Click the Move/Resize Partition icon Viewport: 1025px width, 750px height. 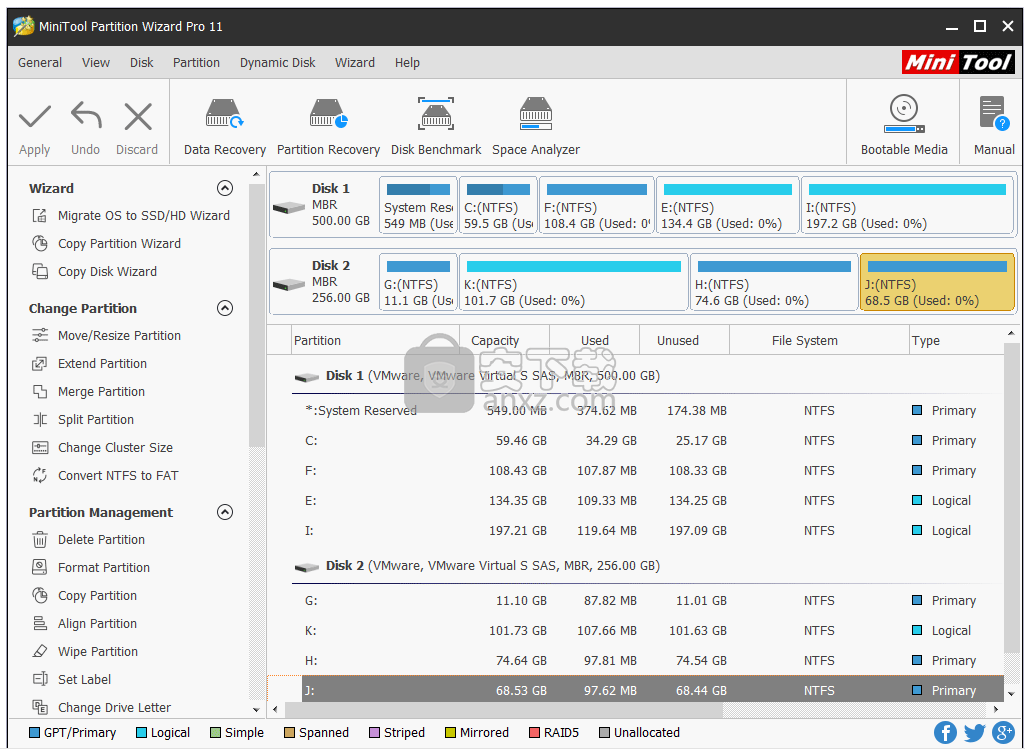[x=40, y=335]
